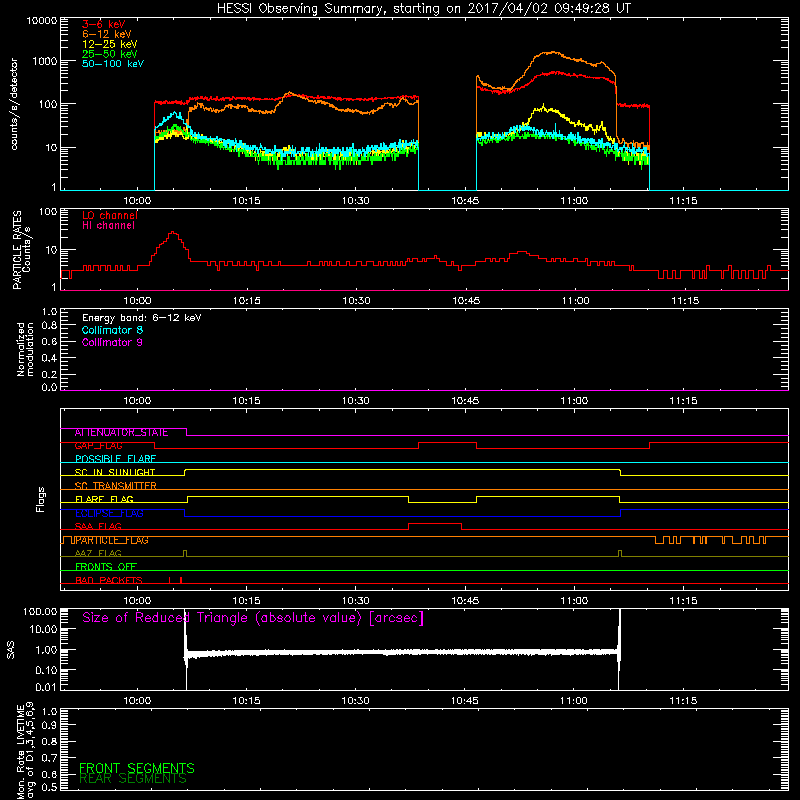Click the FRONT SEGMENTS legend label
The image size is (800, 800).
point(137,768)
